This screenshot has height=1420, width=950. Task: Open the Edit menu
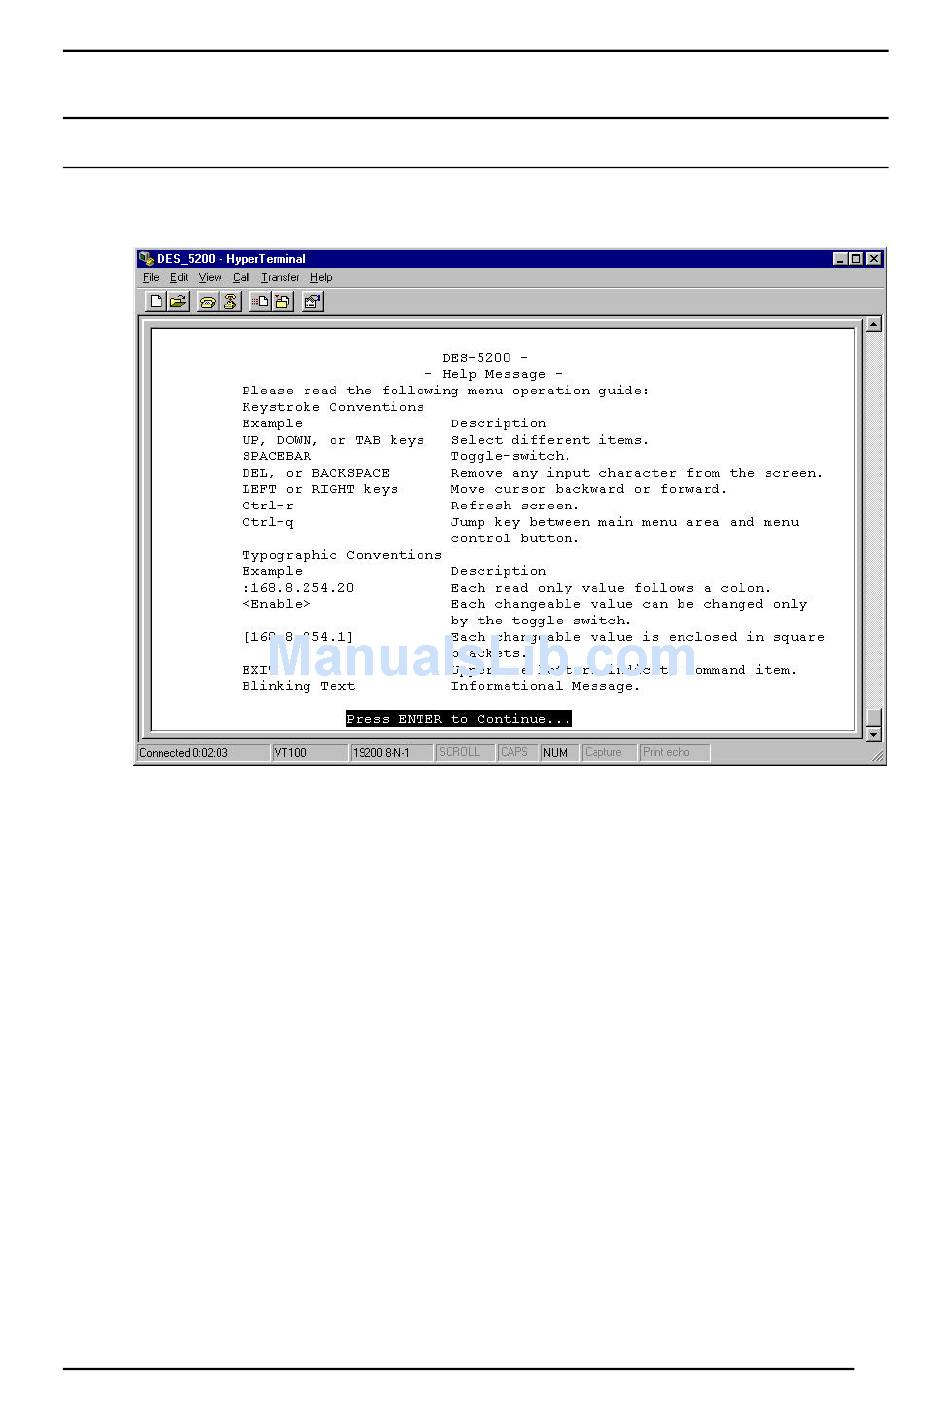[179, 277]
